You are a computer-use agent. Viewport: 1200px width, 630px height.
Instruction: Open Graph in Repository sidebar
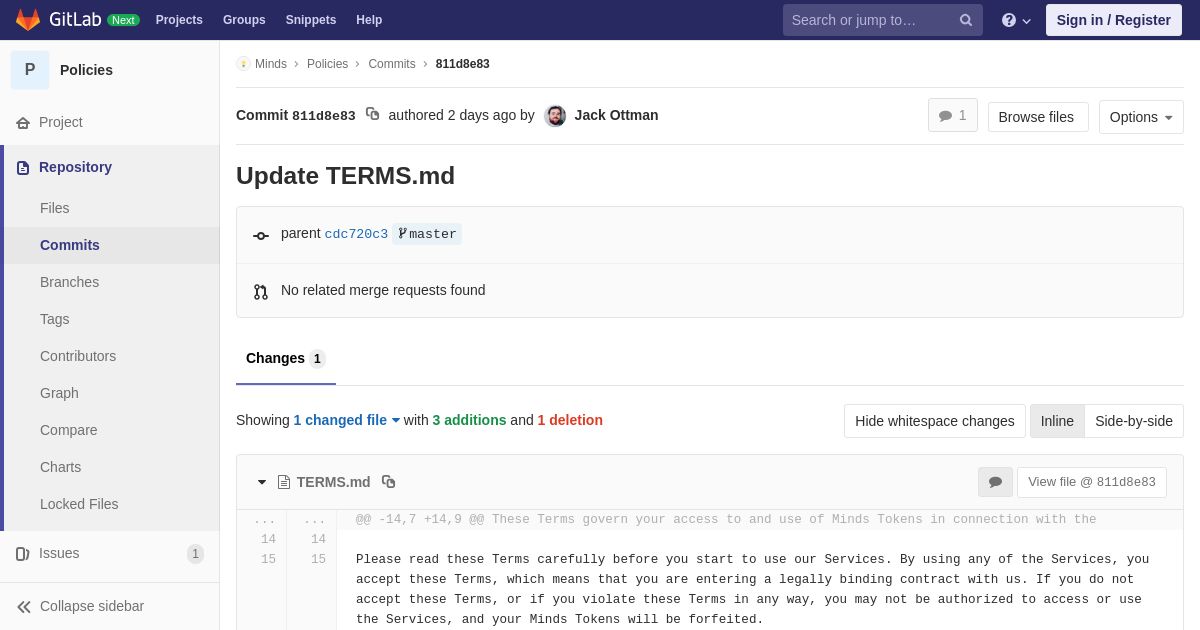[x=59, y=393]
